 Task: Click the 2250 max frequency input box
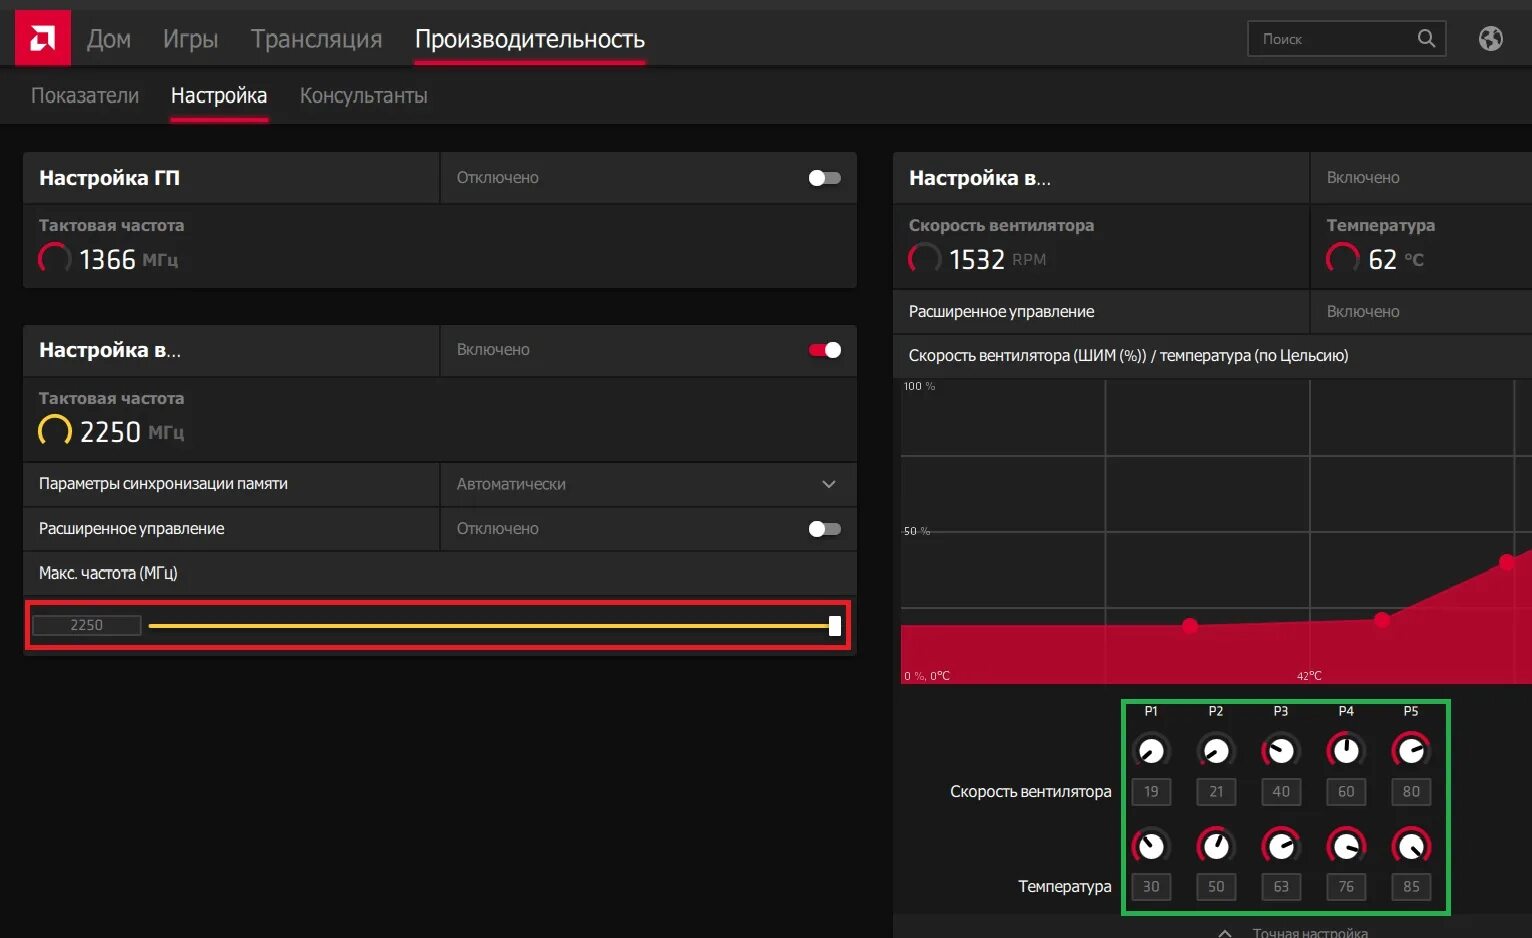pyautogui.click(x=87, y=625)
